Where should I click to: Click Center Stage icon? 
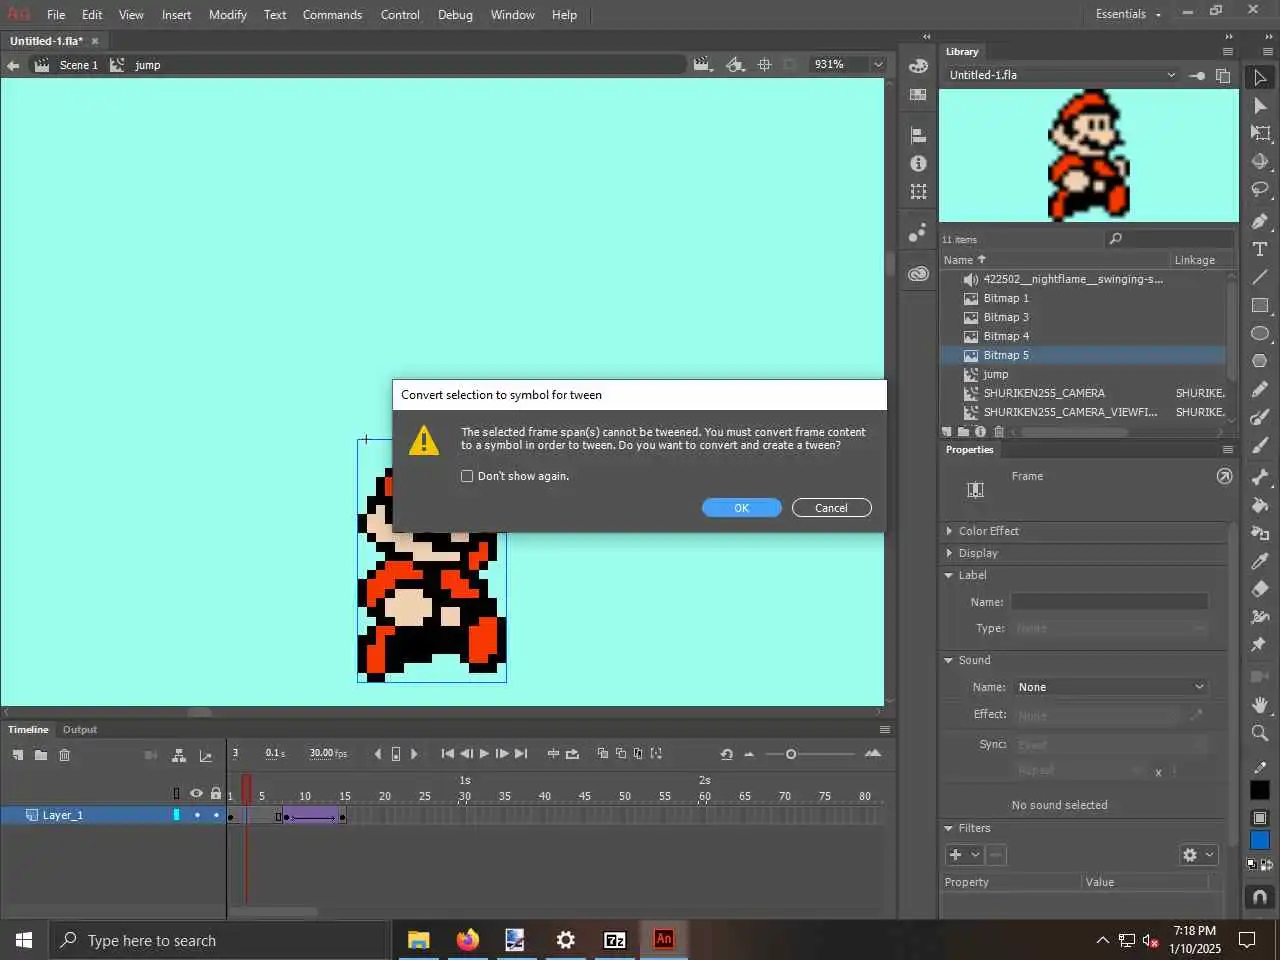point(765,65)
